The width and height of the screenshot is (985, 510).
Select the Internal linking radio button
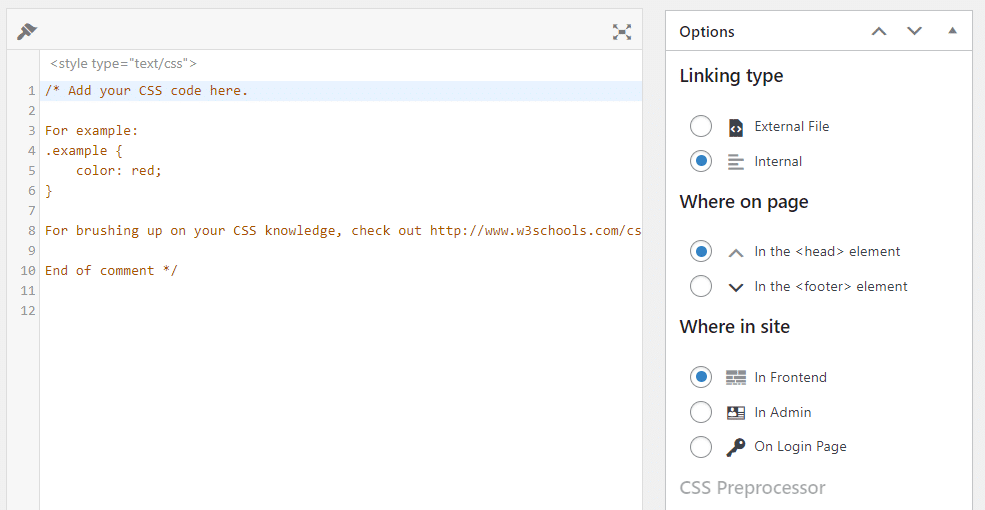(x=701, y=161)
